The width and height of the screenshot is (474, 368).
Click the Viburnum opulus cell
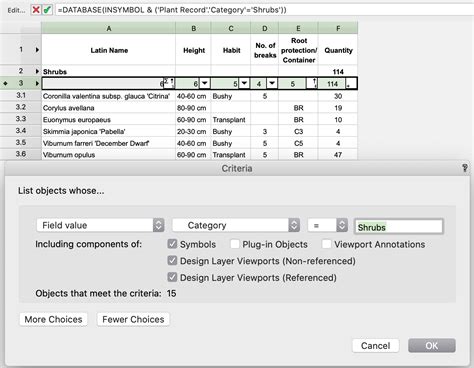coord(109,155)
